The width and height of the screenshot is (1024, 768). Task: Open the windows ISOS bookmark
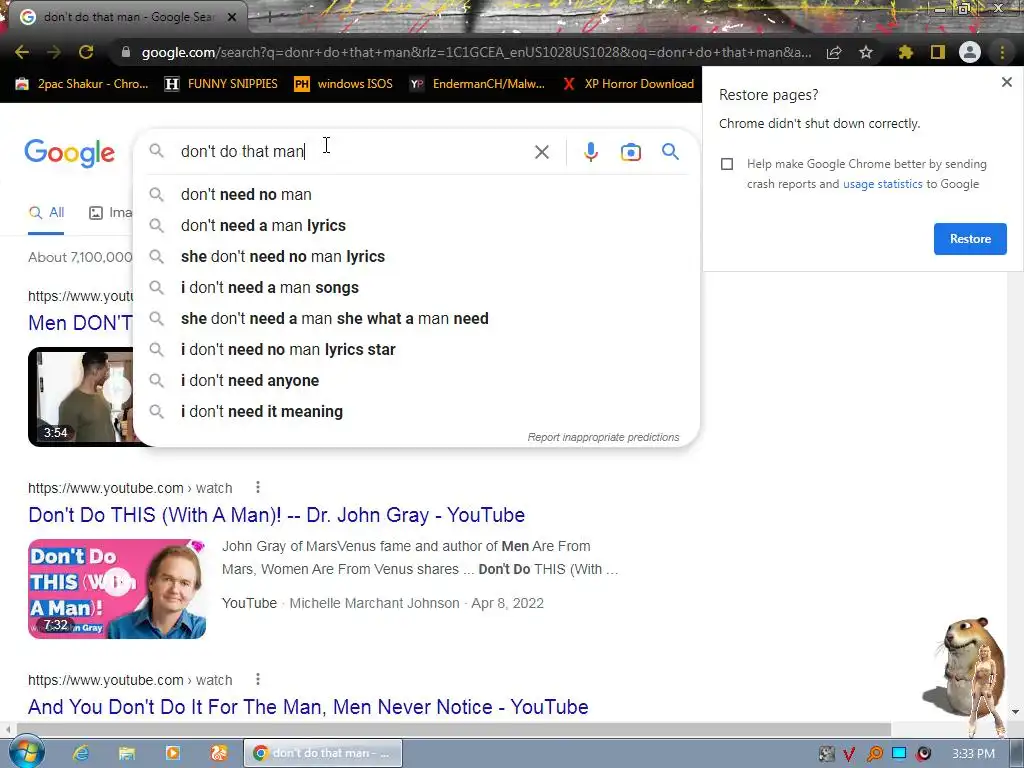344,84
